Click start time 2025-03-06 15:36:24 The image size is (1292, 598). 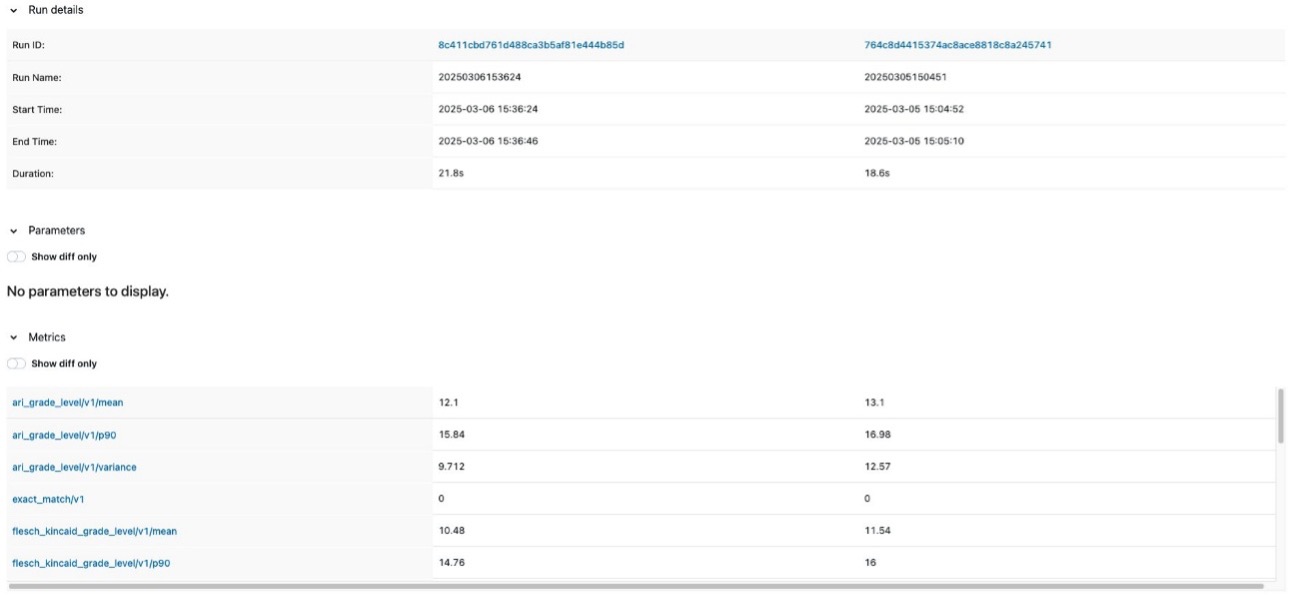tap(488, 109)
